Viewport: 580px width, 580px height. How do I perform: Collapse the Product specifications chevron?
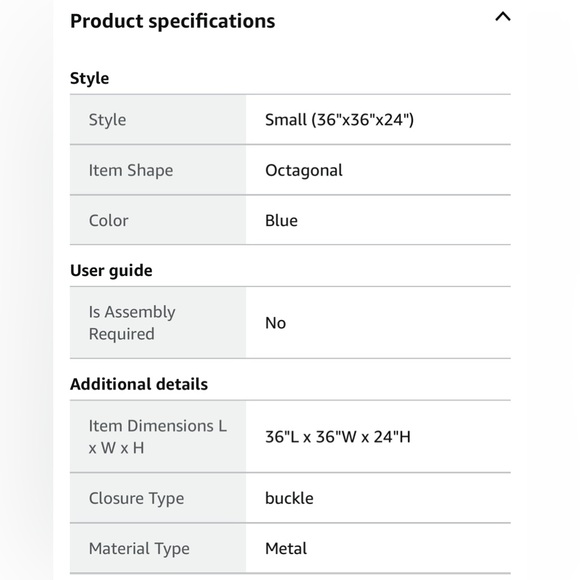(x=503, y=17)
